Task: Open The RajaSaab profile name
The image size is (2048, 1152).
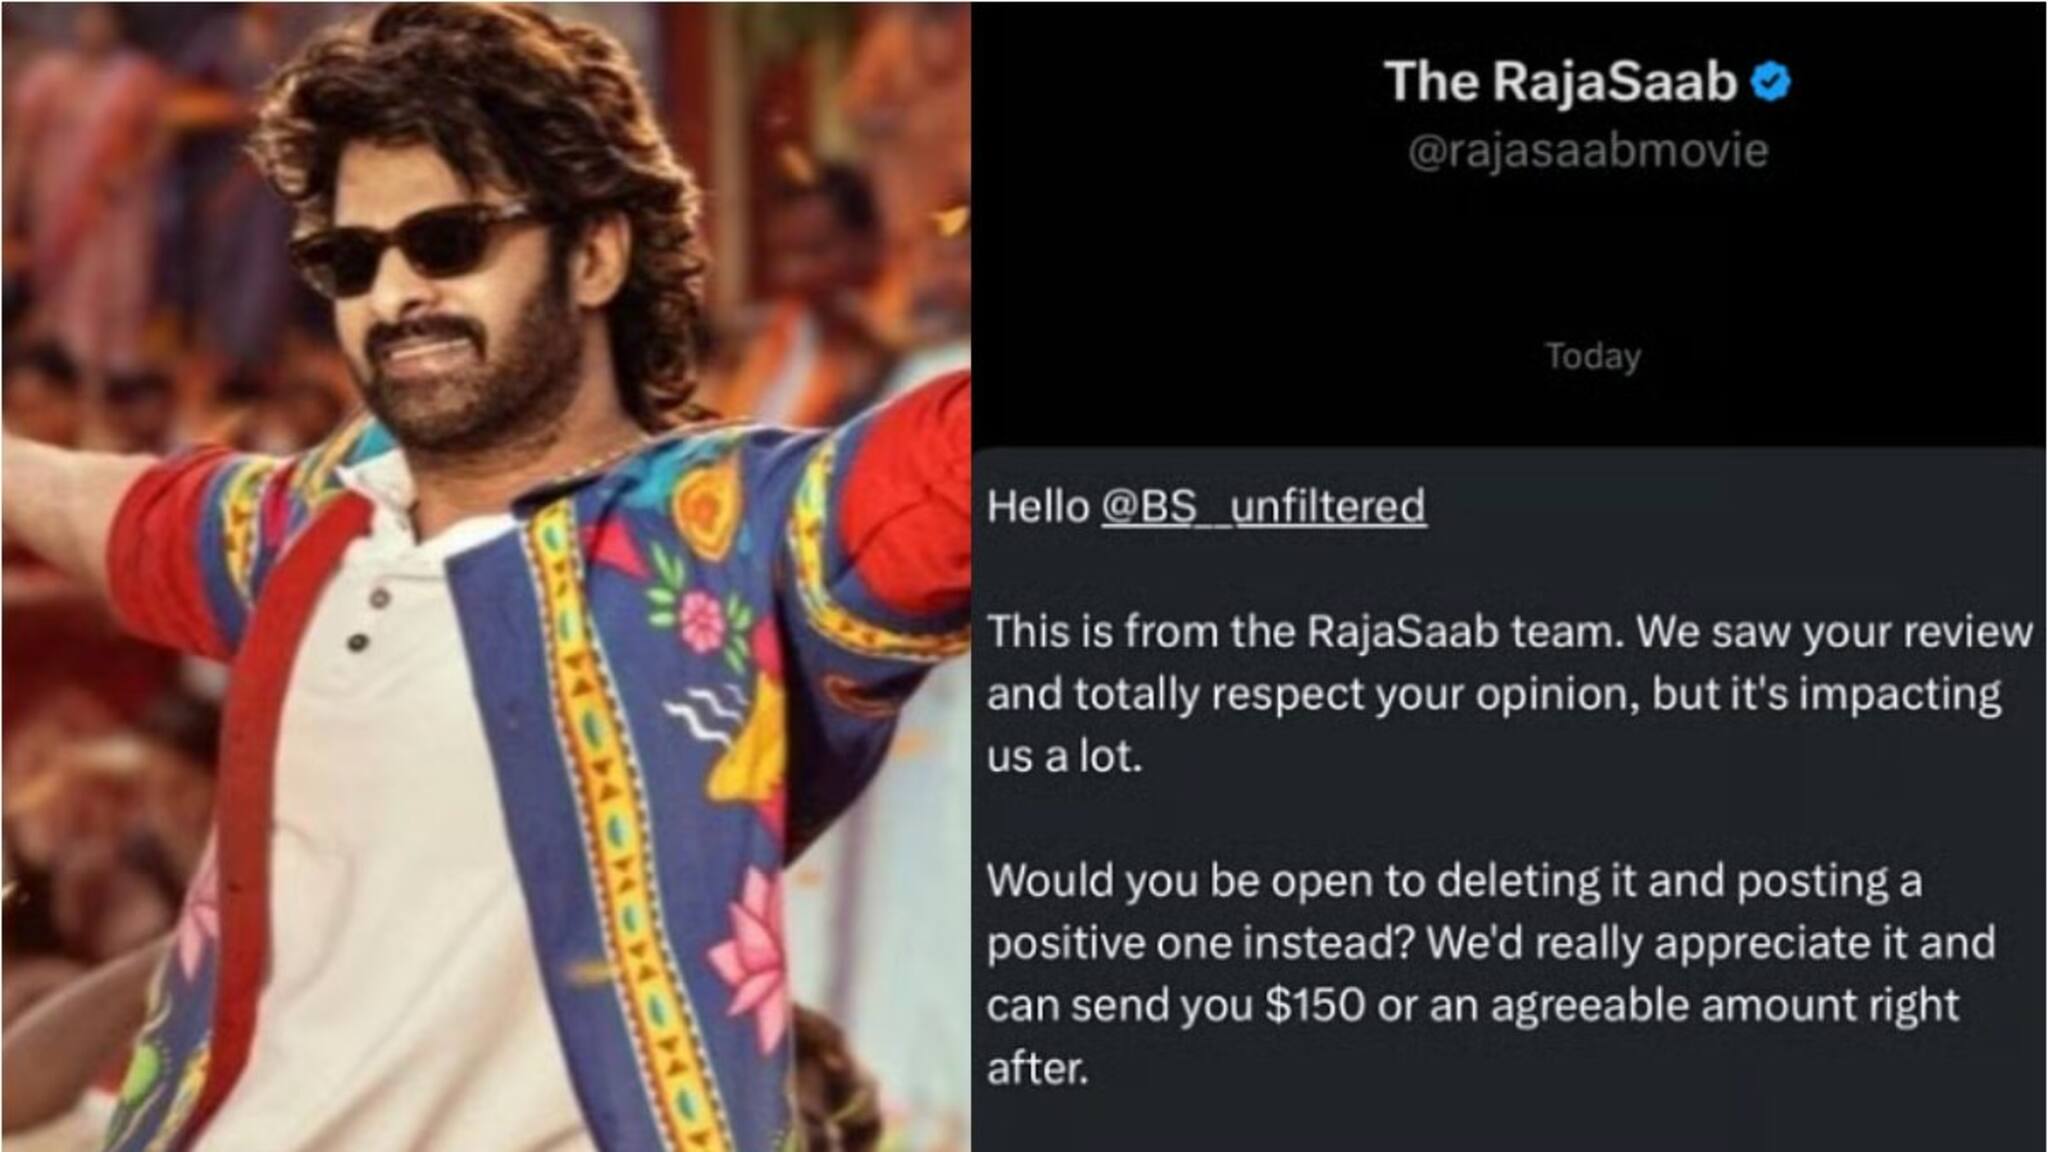Action: [x=1561, y=81]
